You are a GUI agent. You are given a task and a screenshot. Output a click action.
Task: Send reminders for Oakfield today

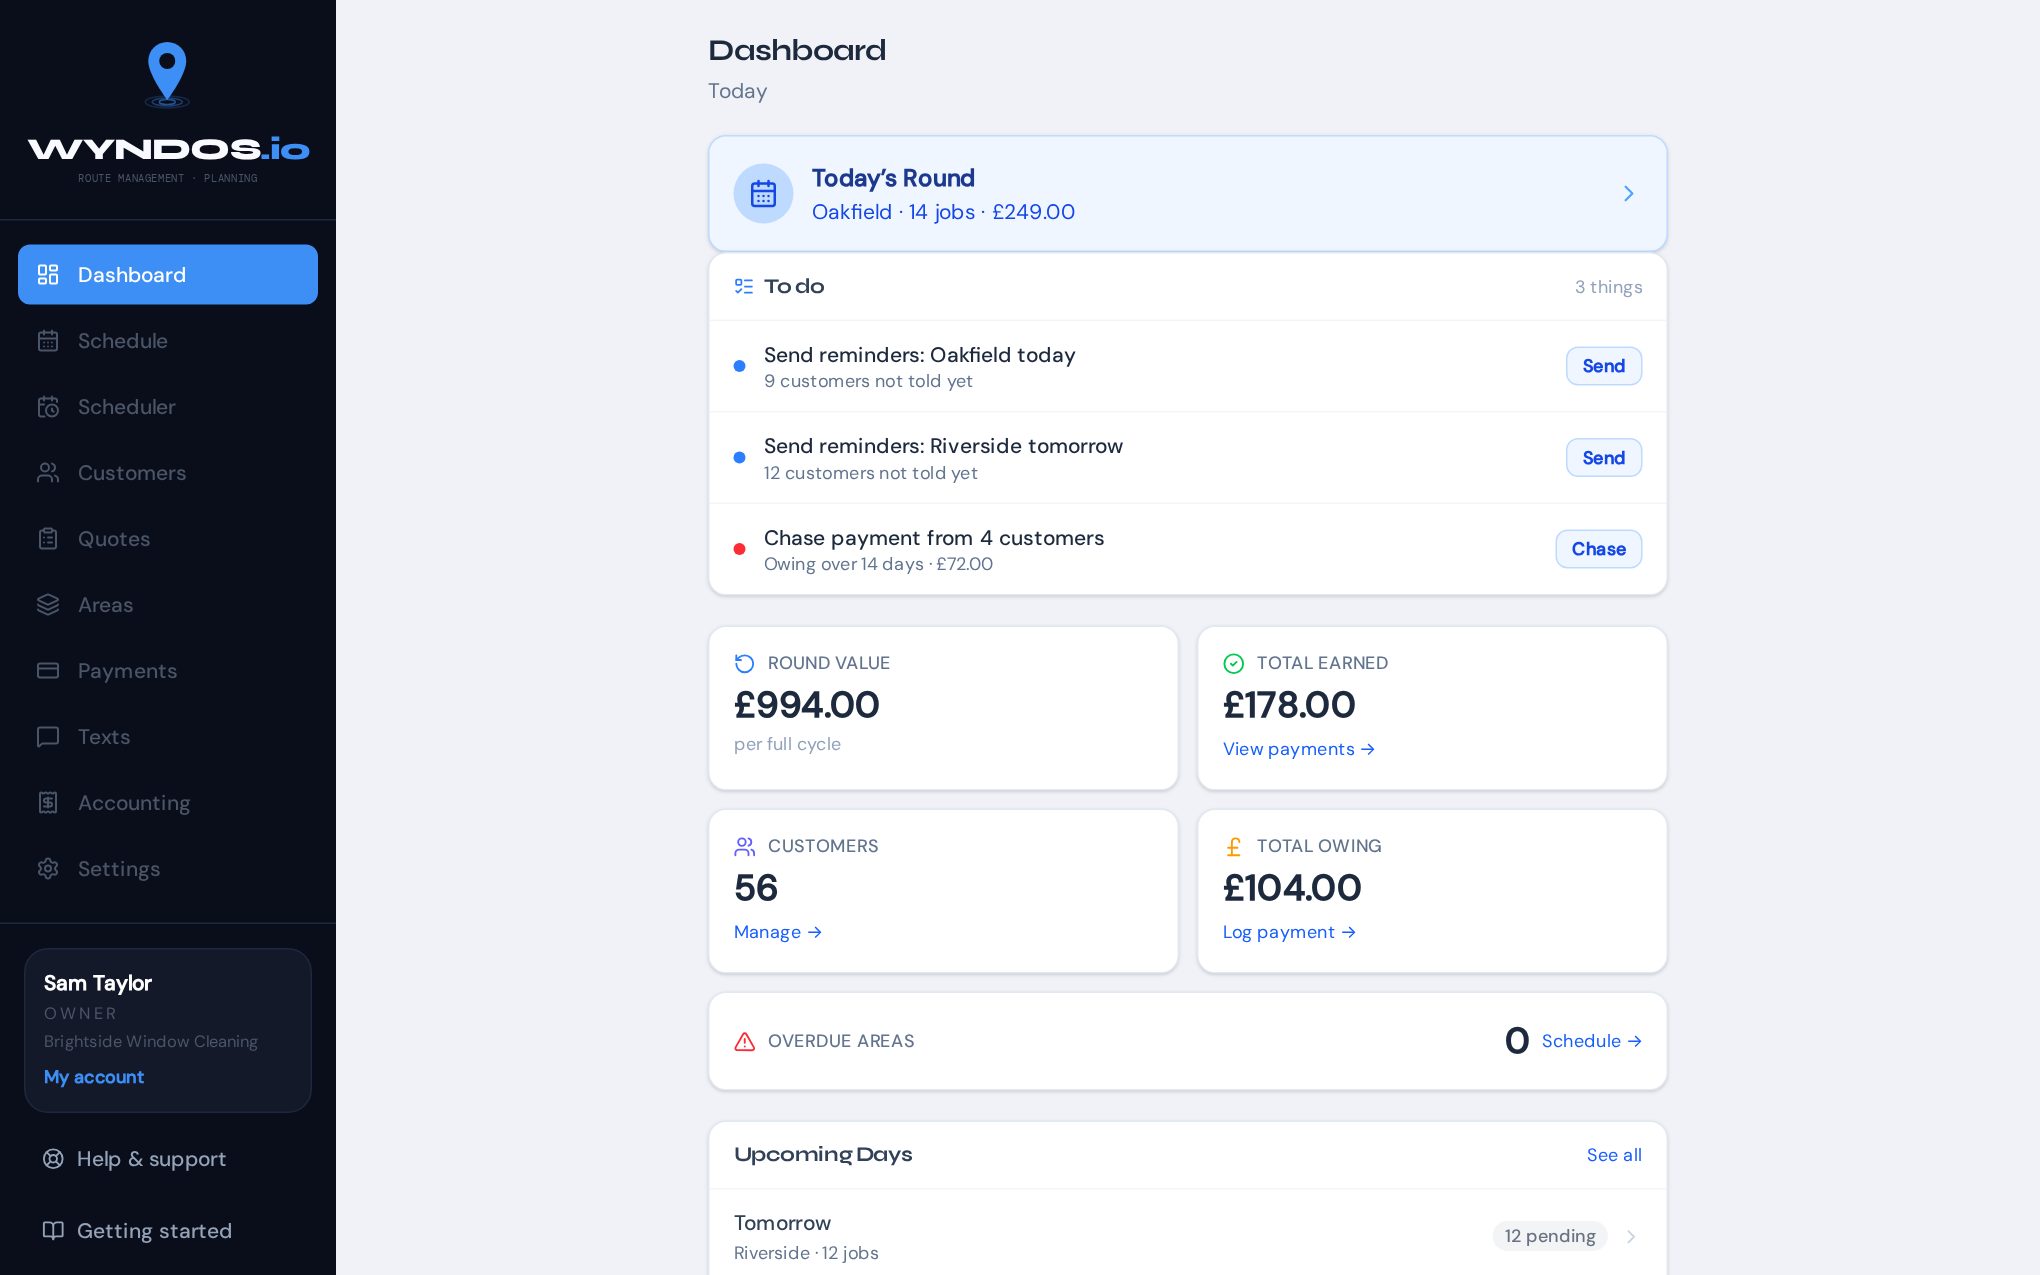click(1604, 366)
